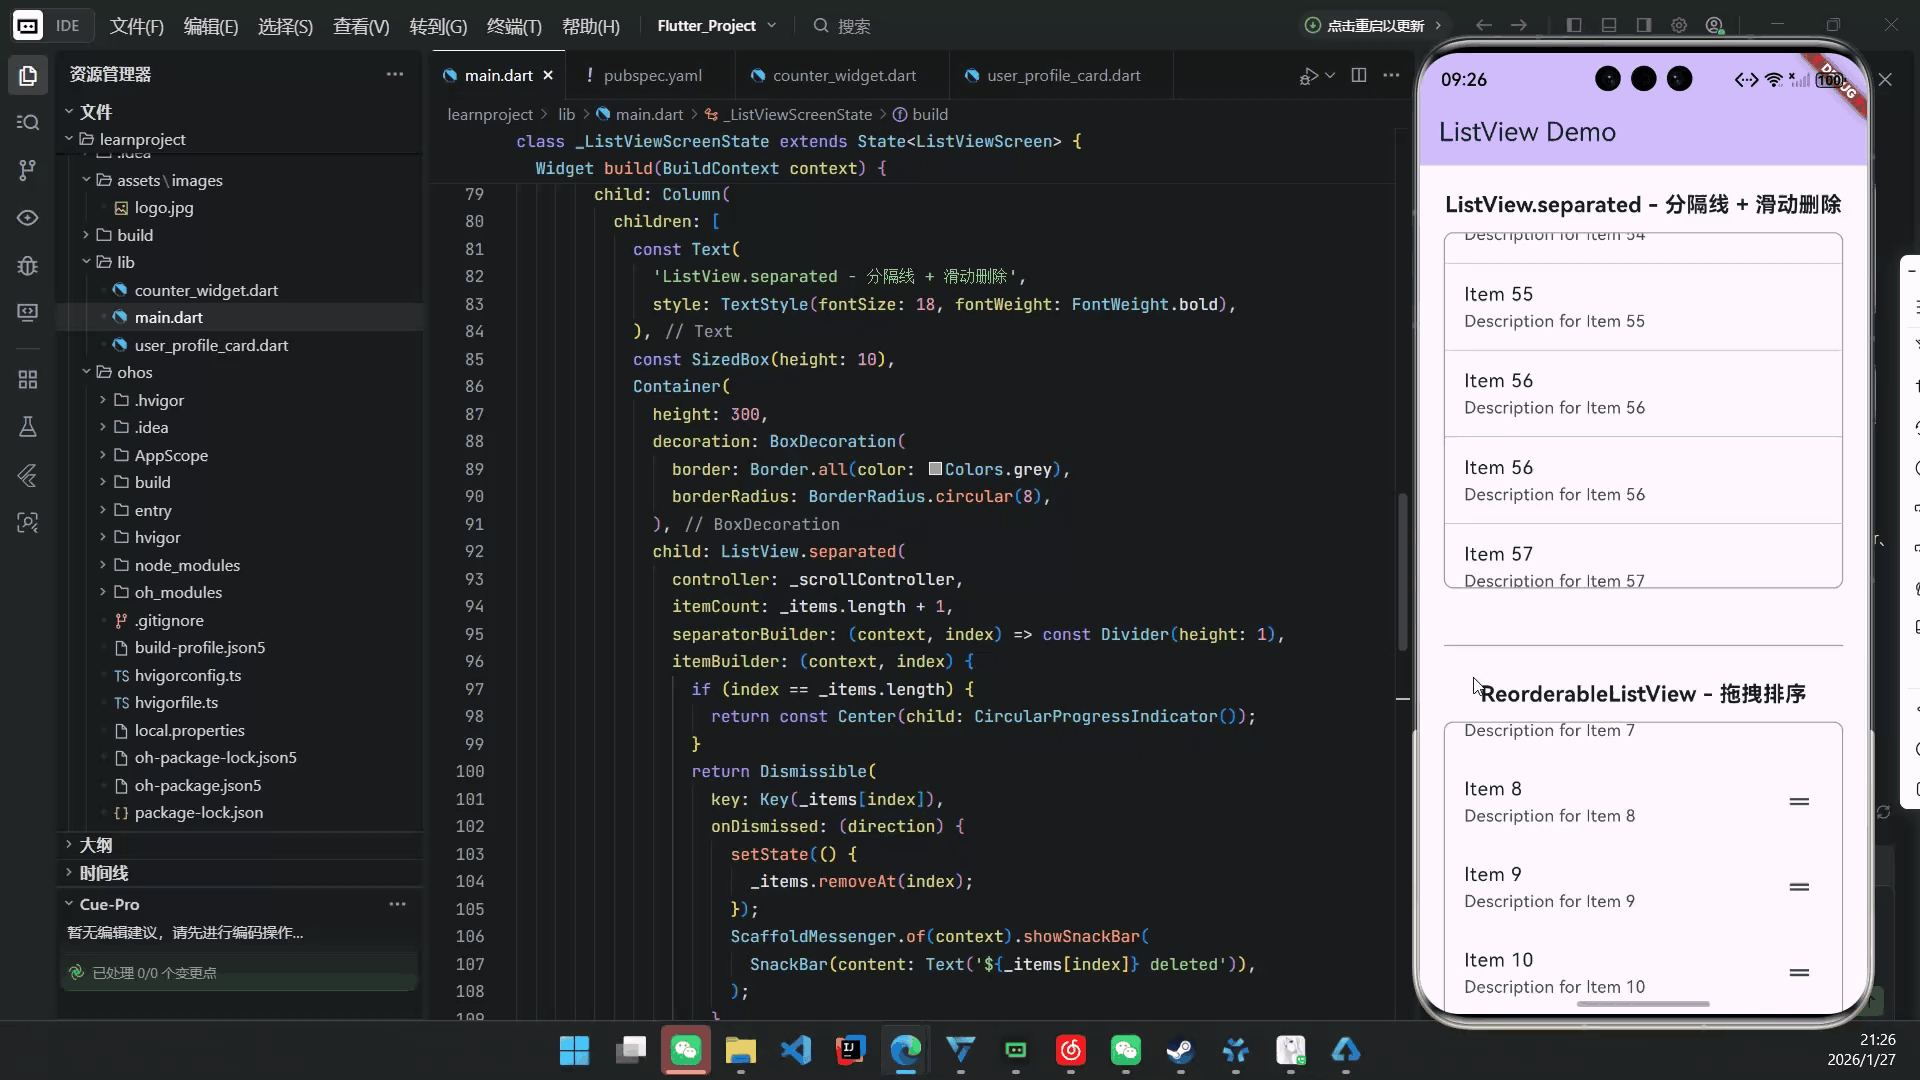Toggle the secondary sidebar layout icon
The height and width of the screenshot is (1080, 1920).
tap(1644, 26)
